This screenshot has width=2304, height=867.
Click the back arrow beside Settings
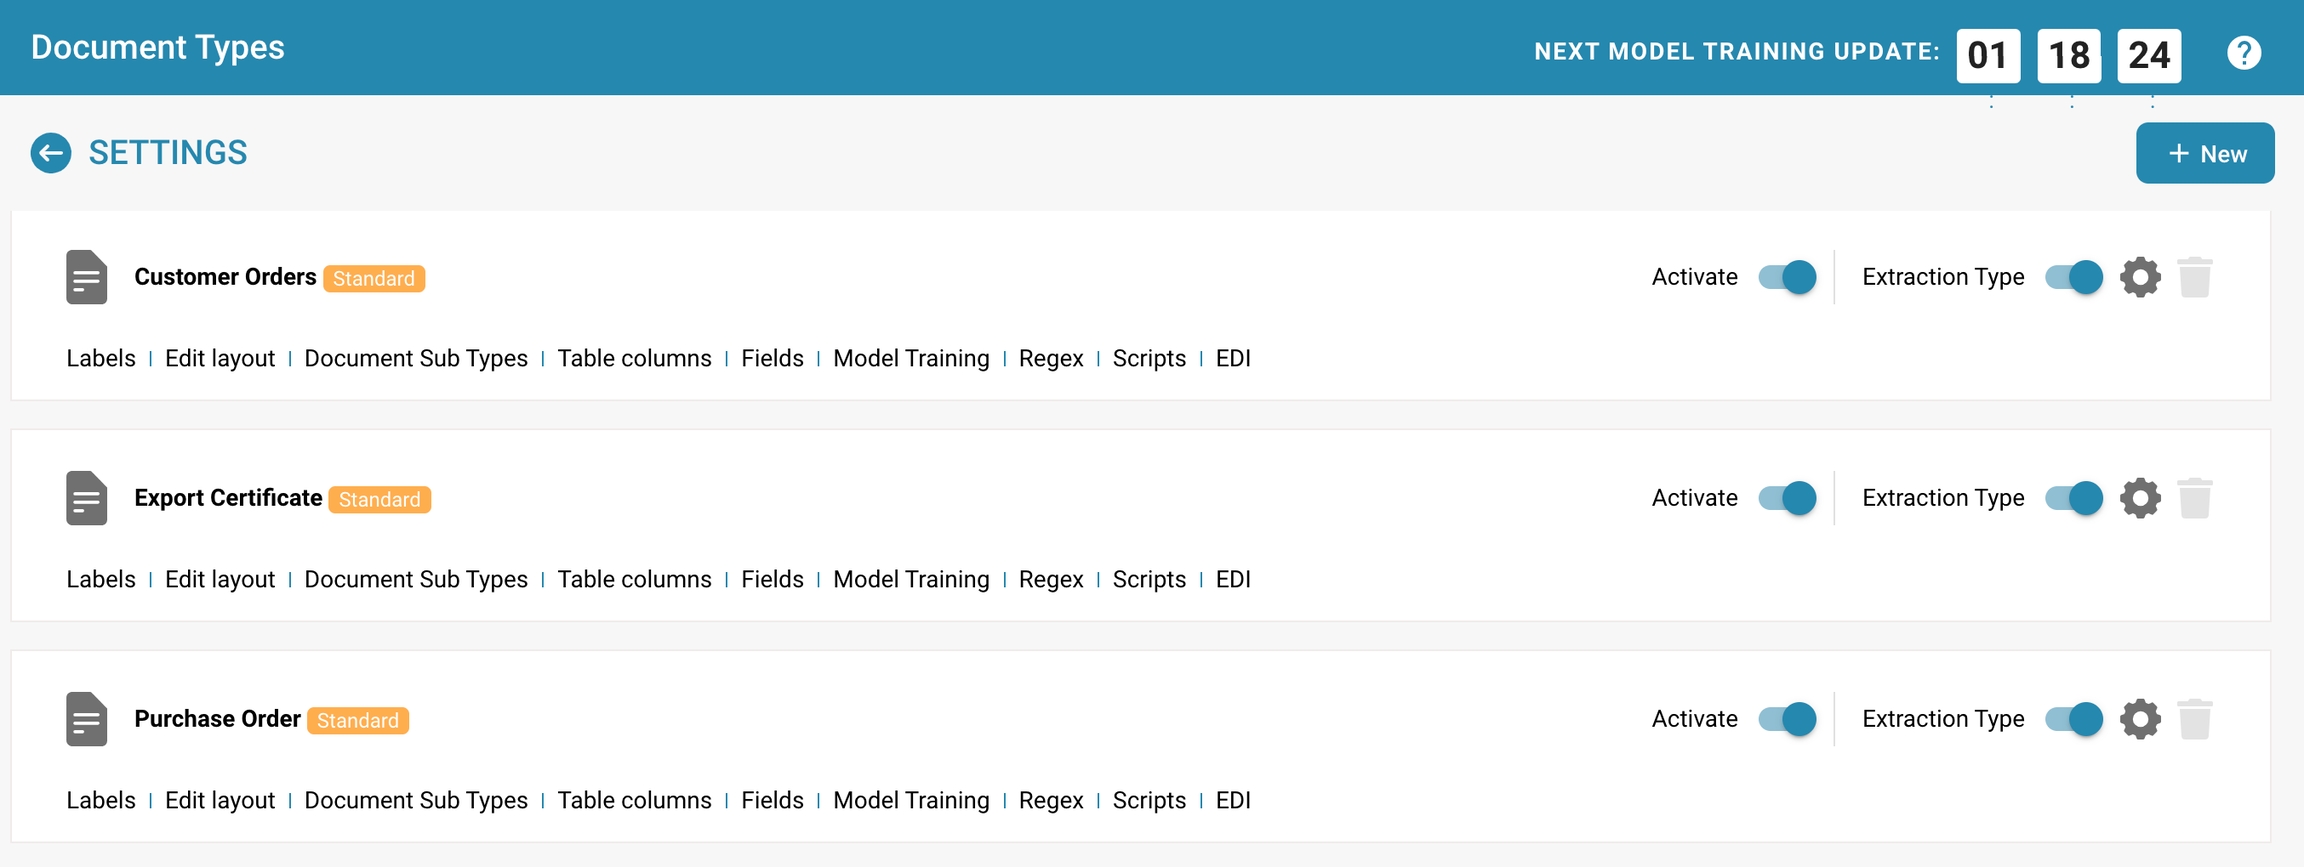click(x=51, y=153)
